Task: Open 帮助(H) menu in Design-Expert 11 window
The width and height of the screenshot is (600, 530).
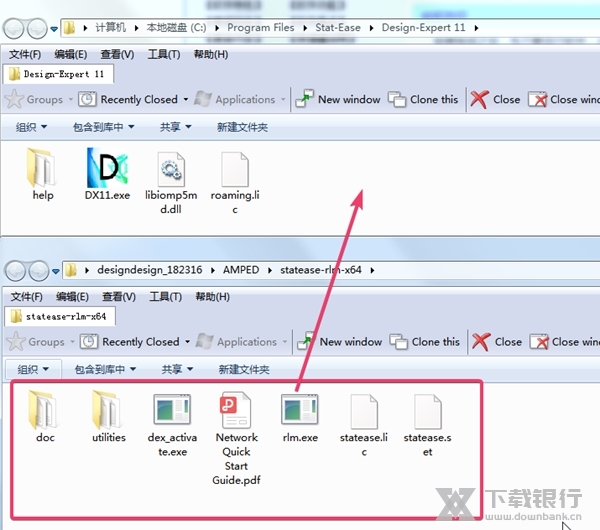Action: [211, 55]
